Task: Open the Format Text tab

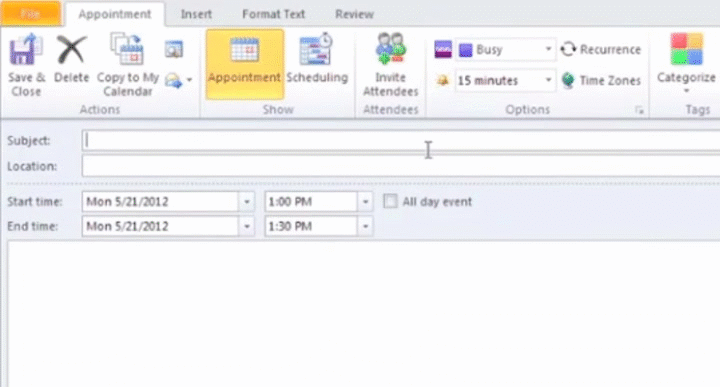Action: pos(274,14)
